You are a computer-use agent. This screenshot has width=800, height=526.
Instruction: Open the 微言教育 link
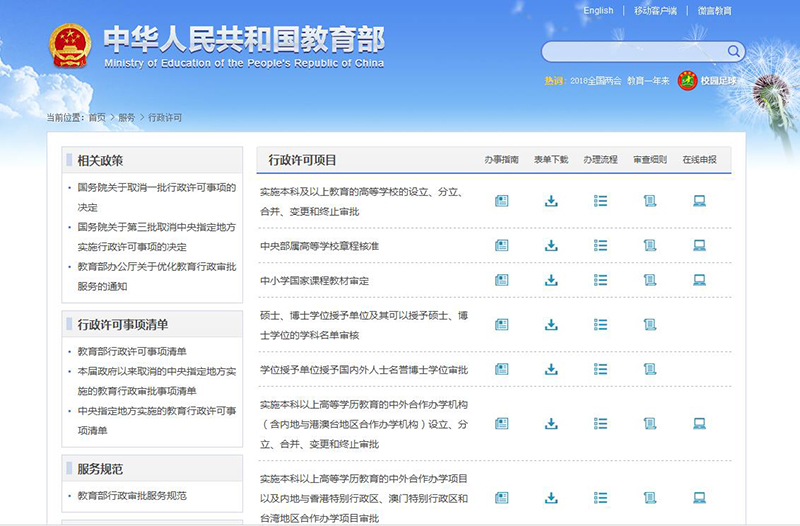click(x=714, y=11)
